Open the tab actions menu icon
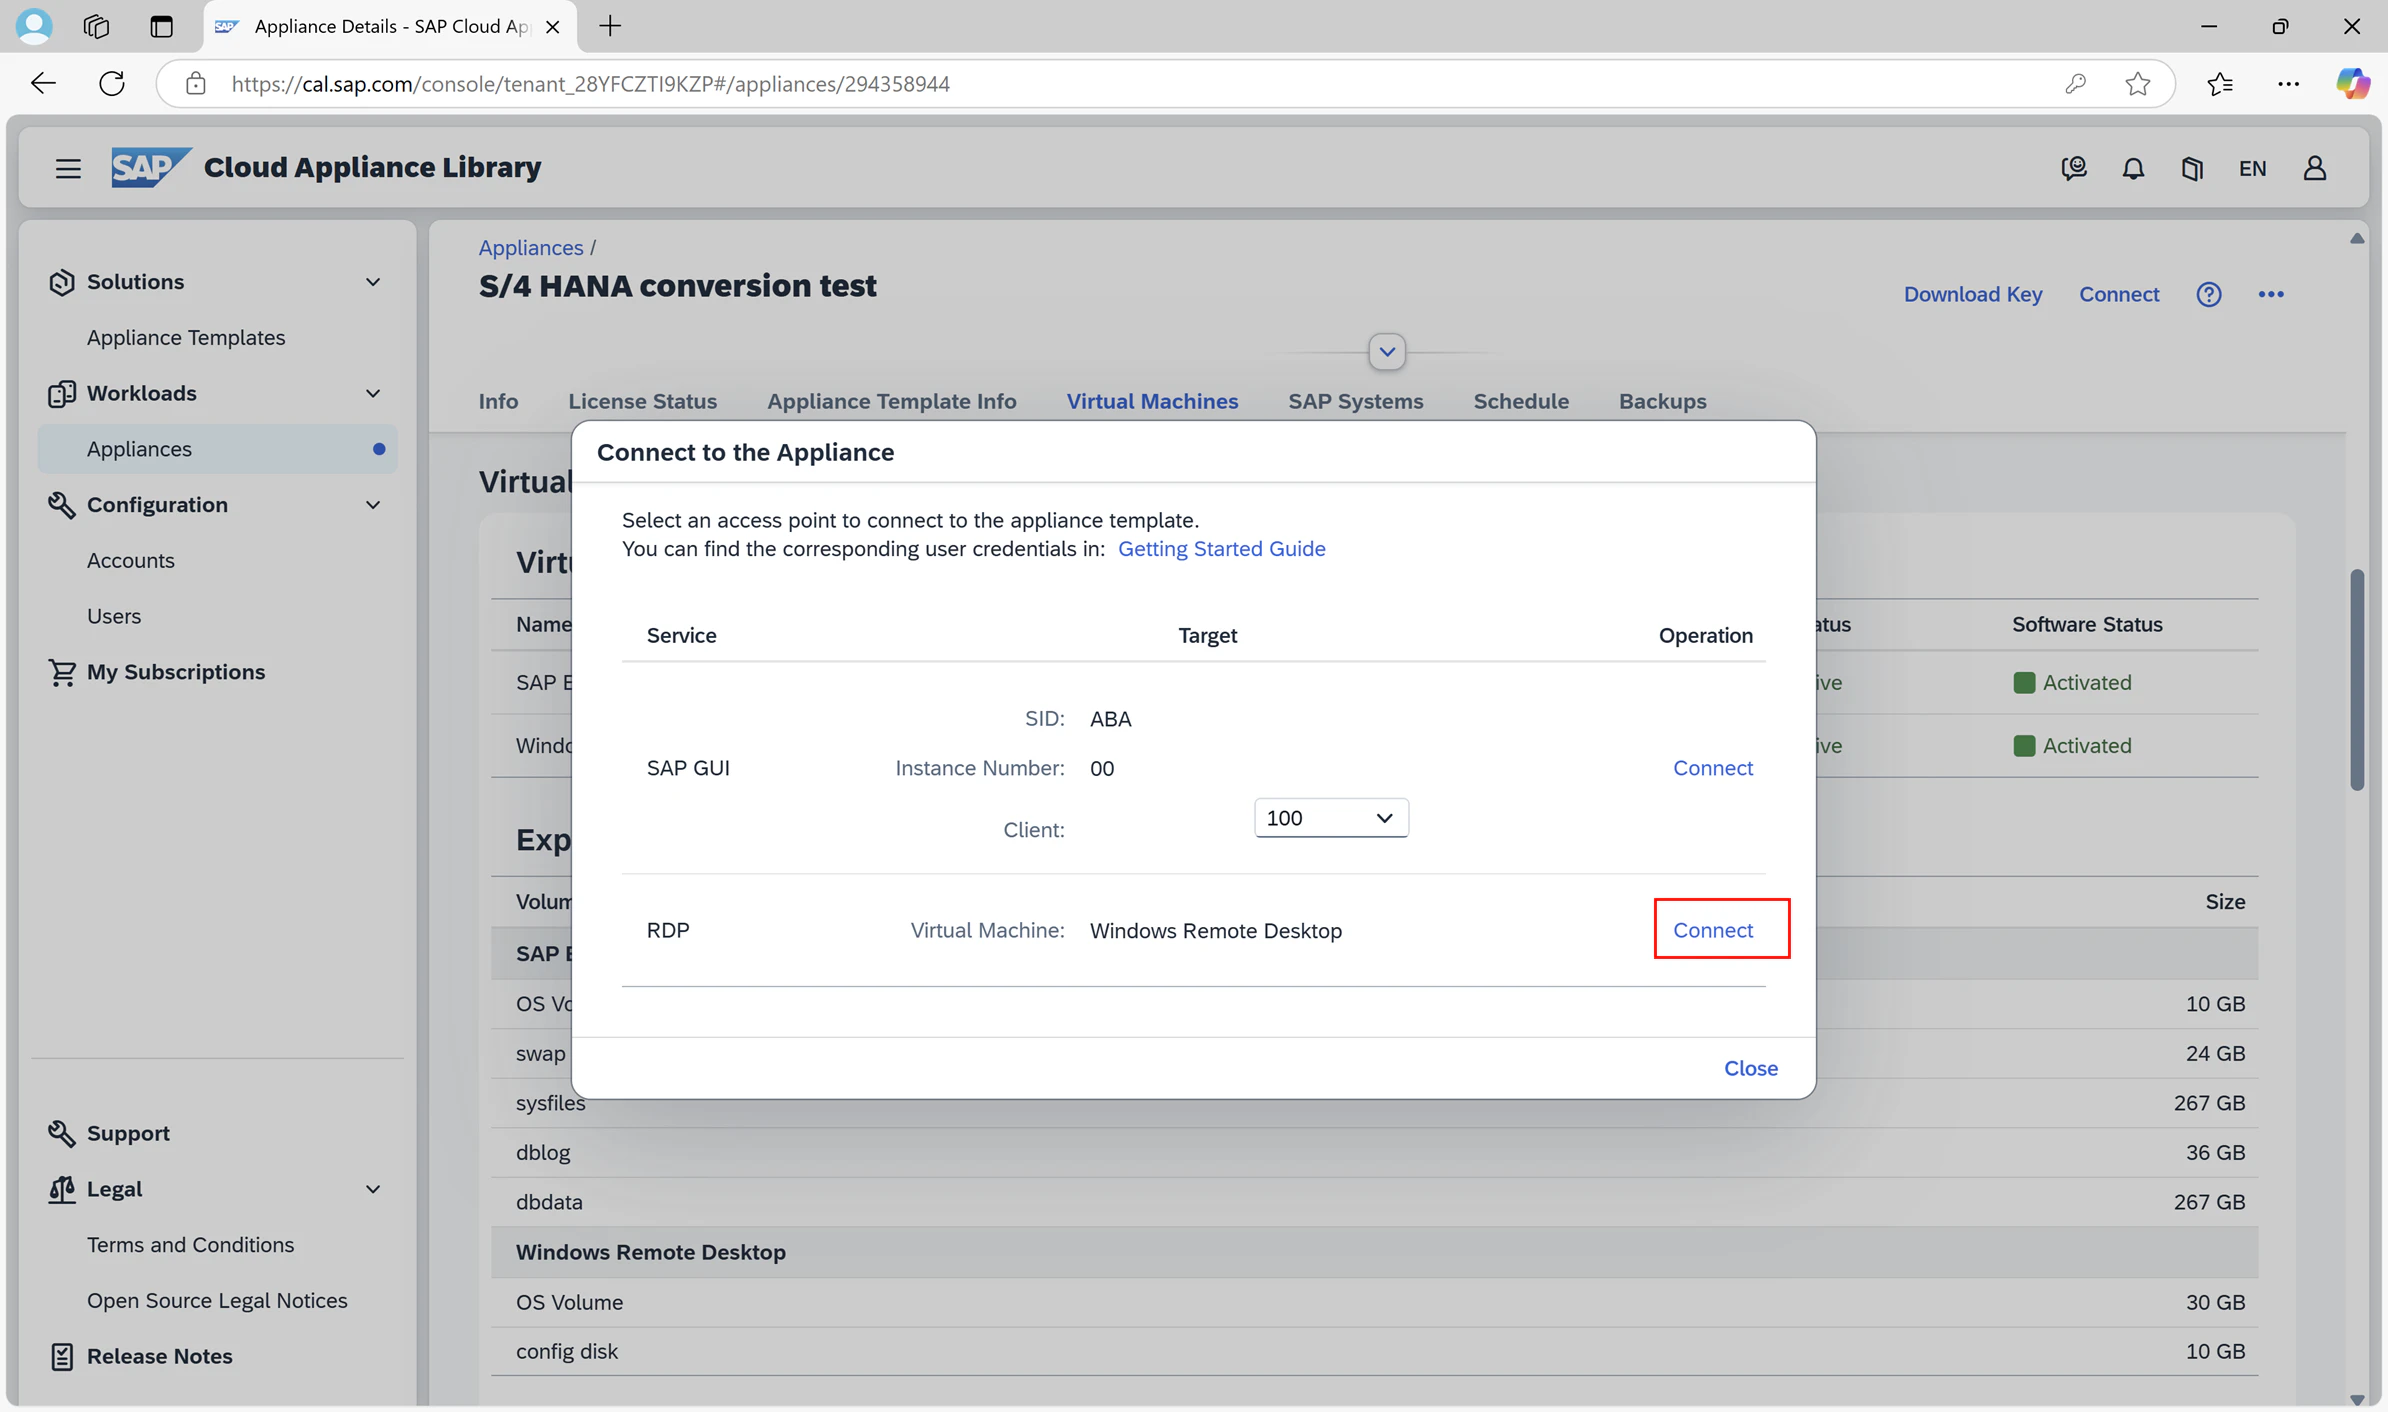 (x=161, y=26)
